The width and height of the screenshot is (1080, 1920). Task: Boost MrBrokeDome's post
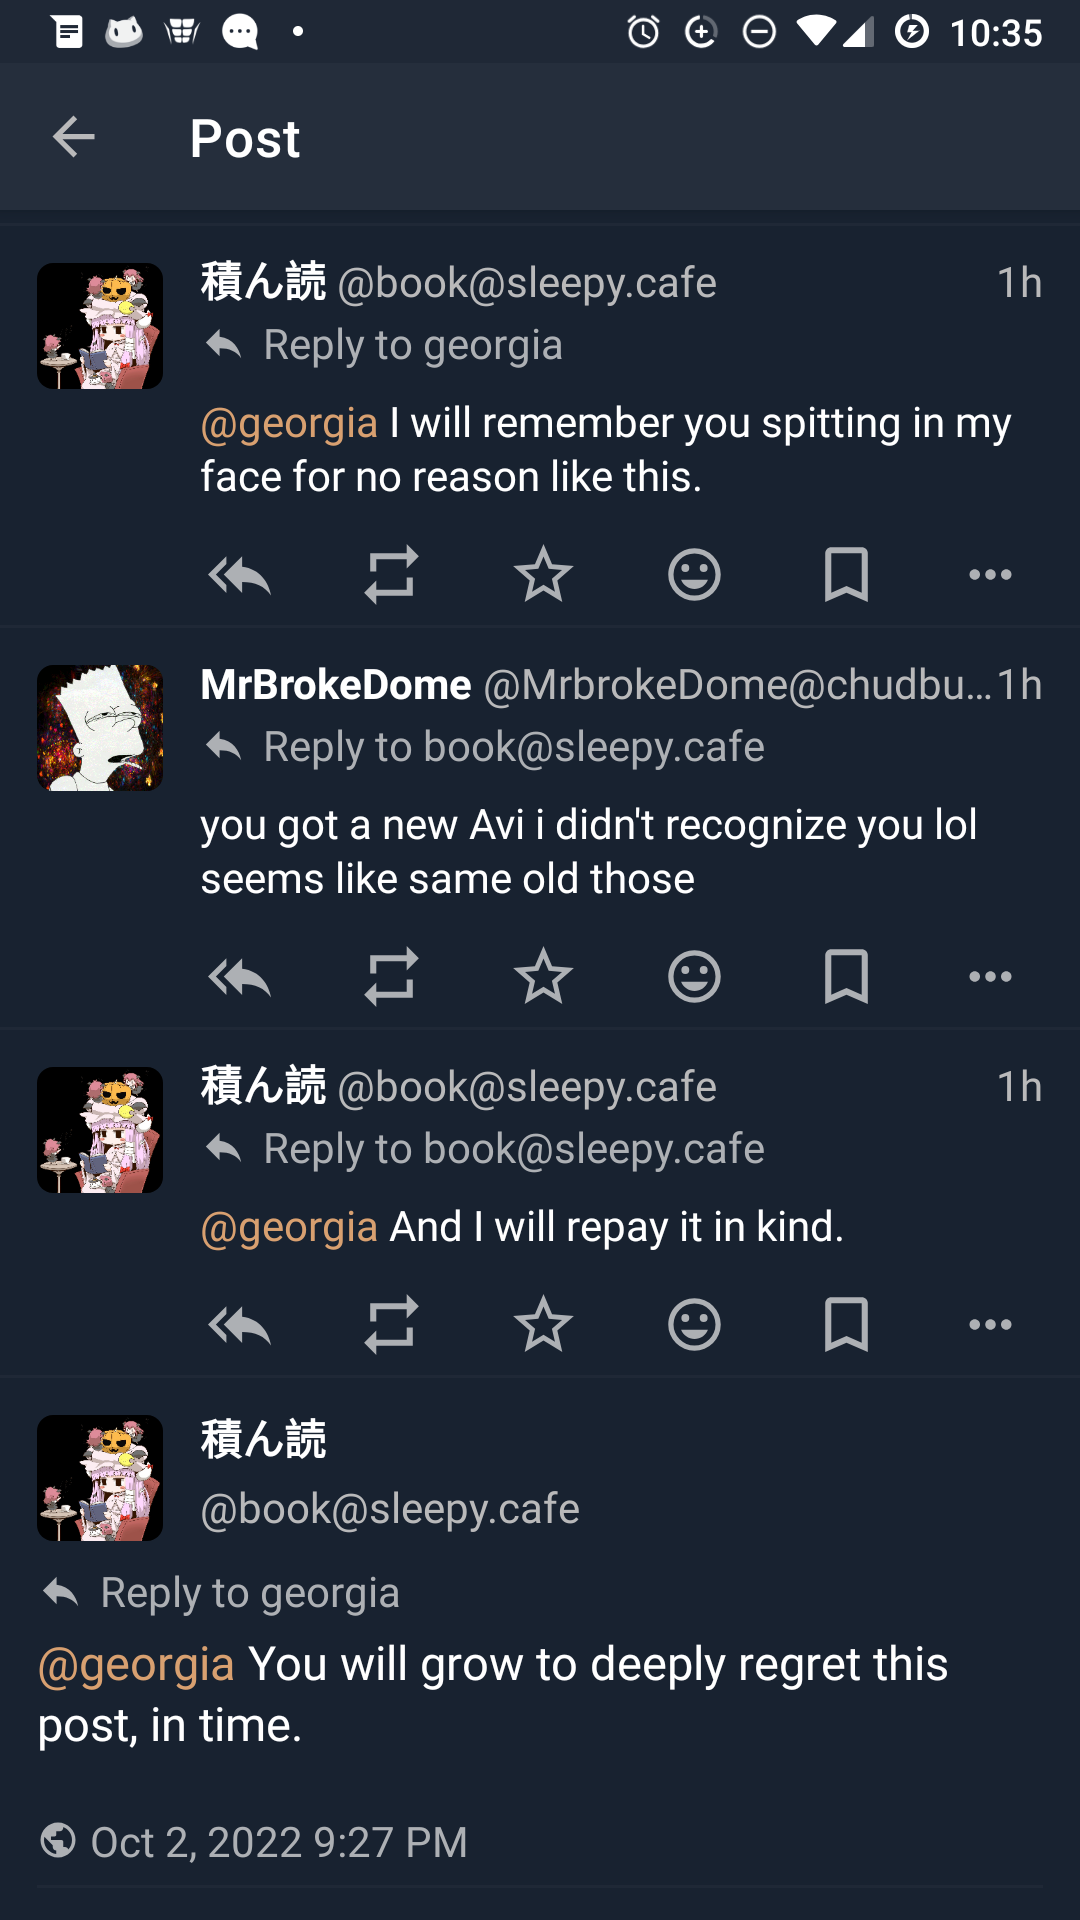[391, 977]
